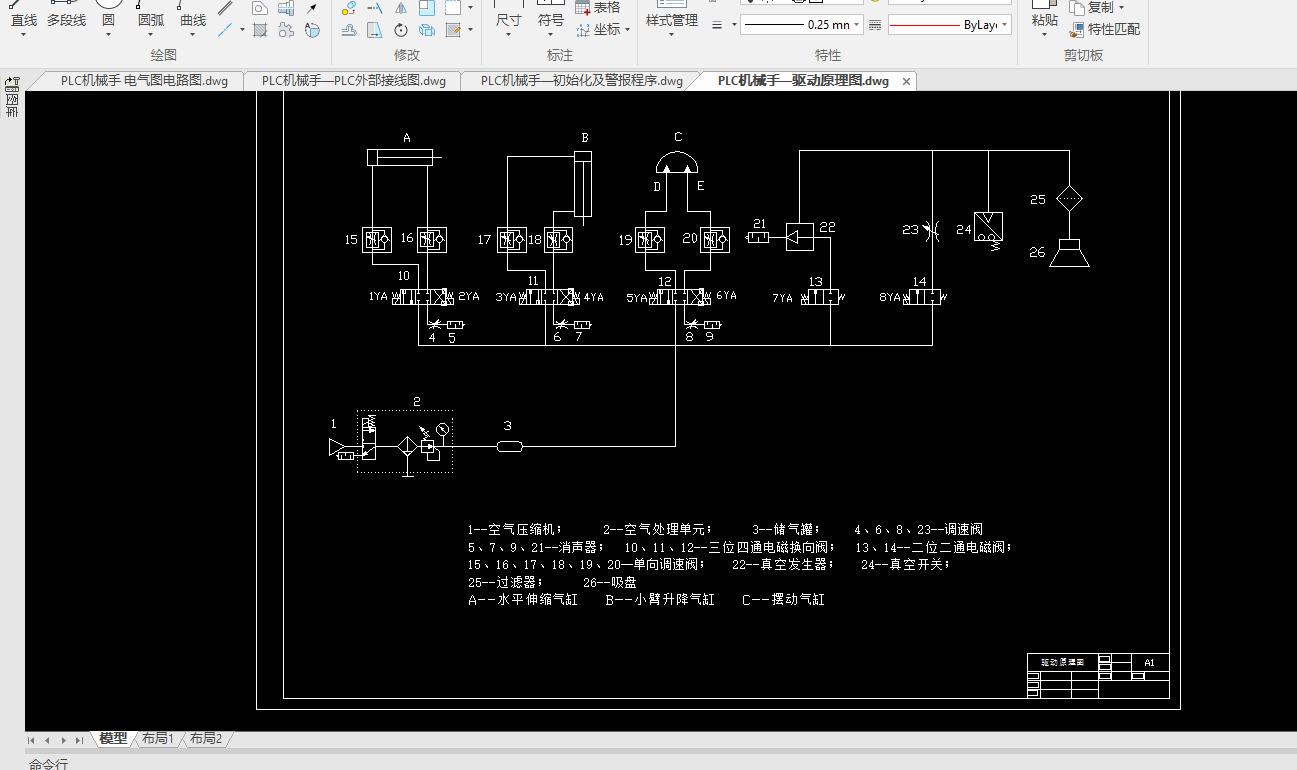Image resolution: width=1297 pixels, height=770 pixels.
Task: Click previous layout tab arrow
Action: pyautogui.click(x=47, y=740)
